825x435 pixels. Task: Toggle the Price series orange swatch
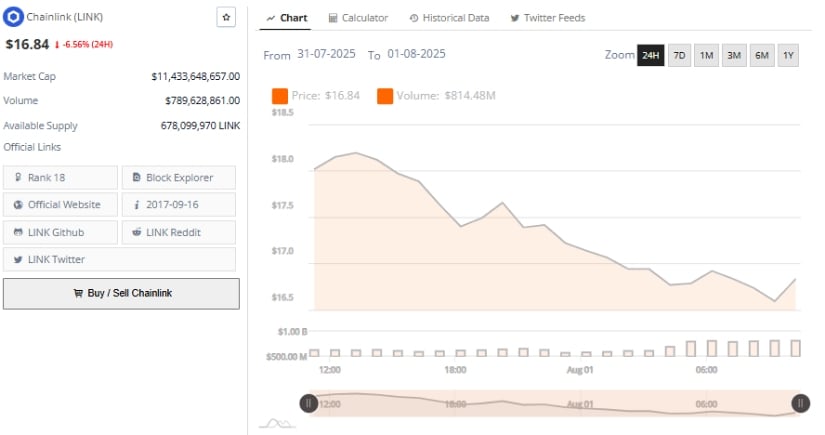point(279,96)
